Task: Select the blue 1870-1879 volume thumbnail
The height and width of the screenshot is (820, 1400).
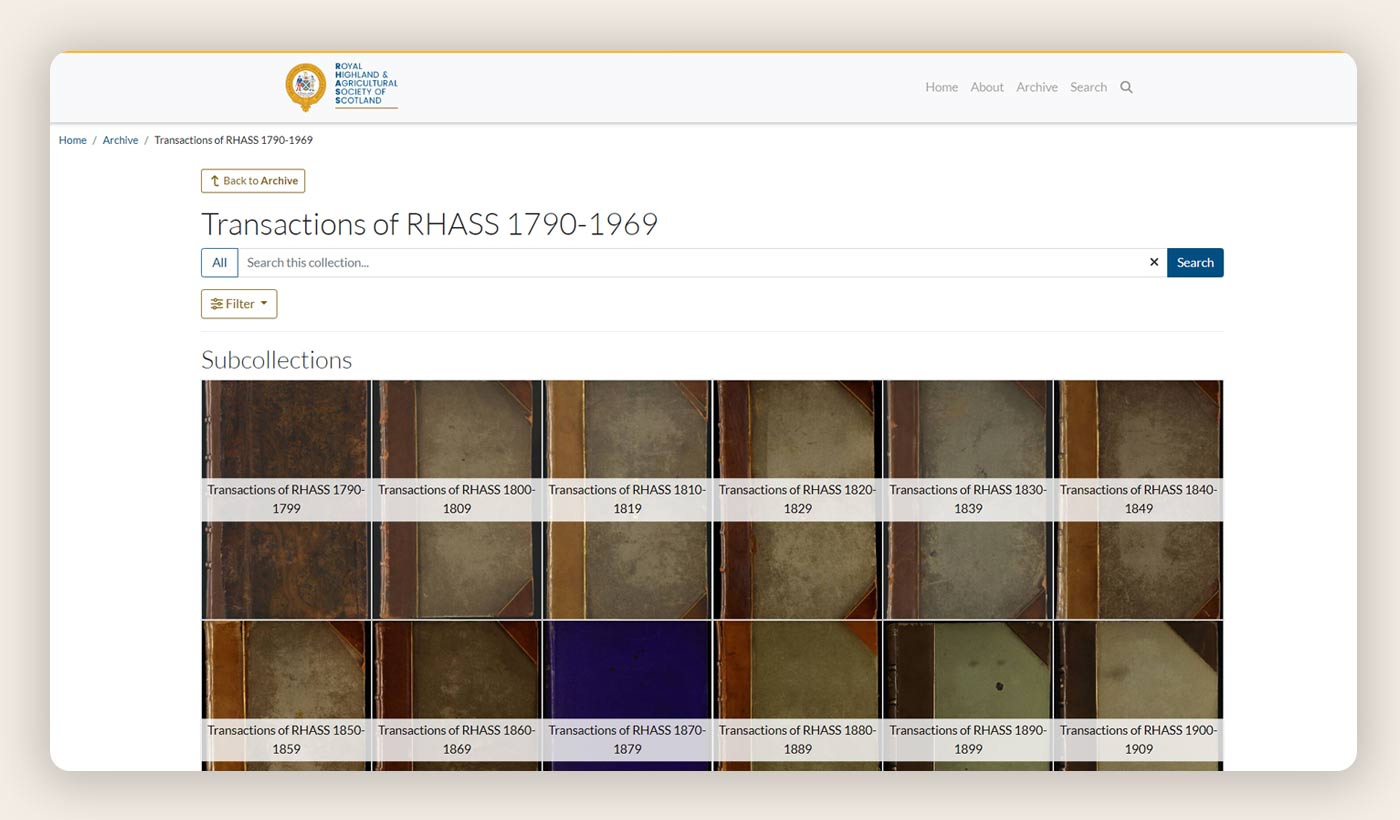Action: click(x=627, y=670)
